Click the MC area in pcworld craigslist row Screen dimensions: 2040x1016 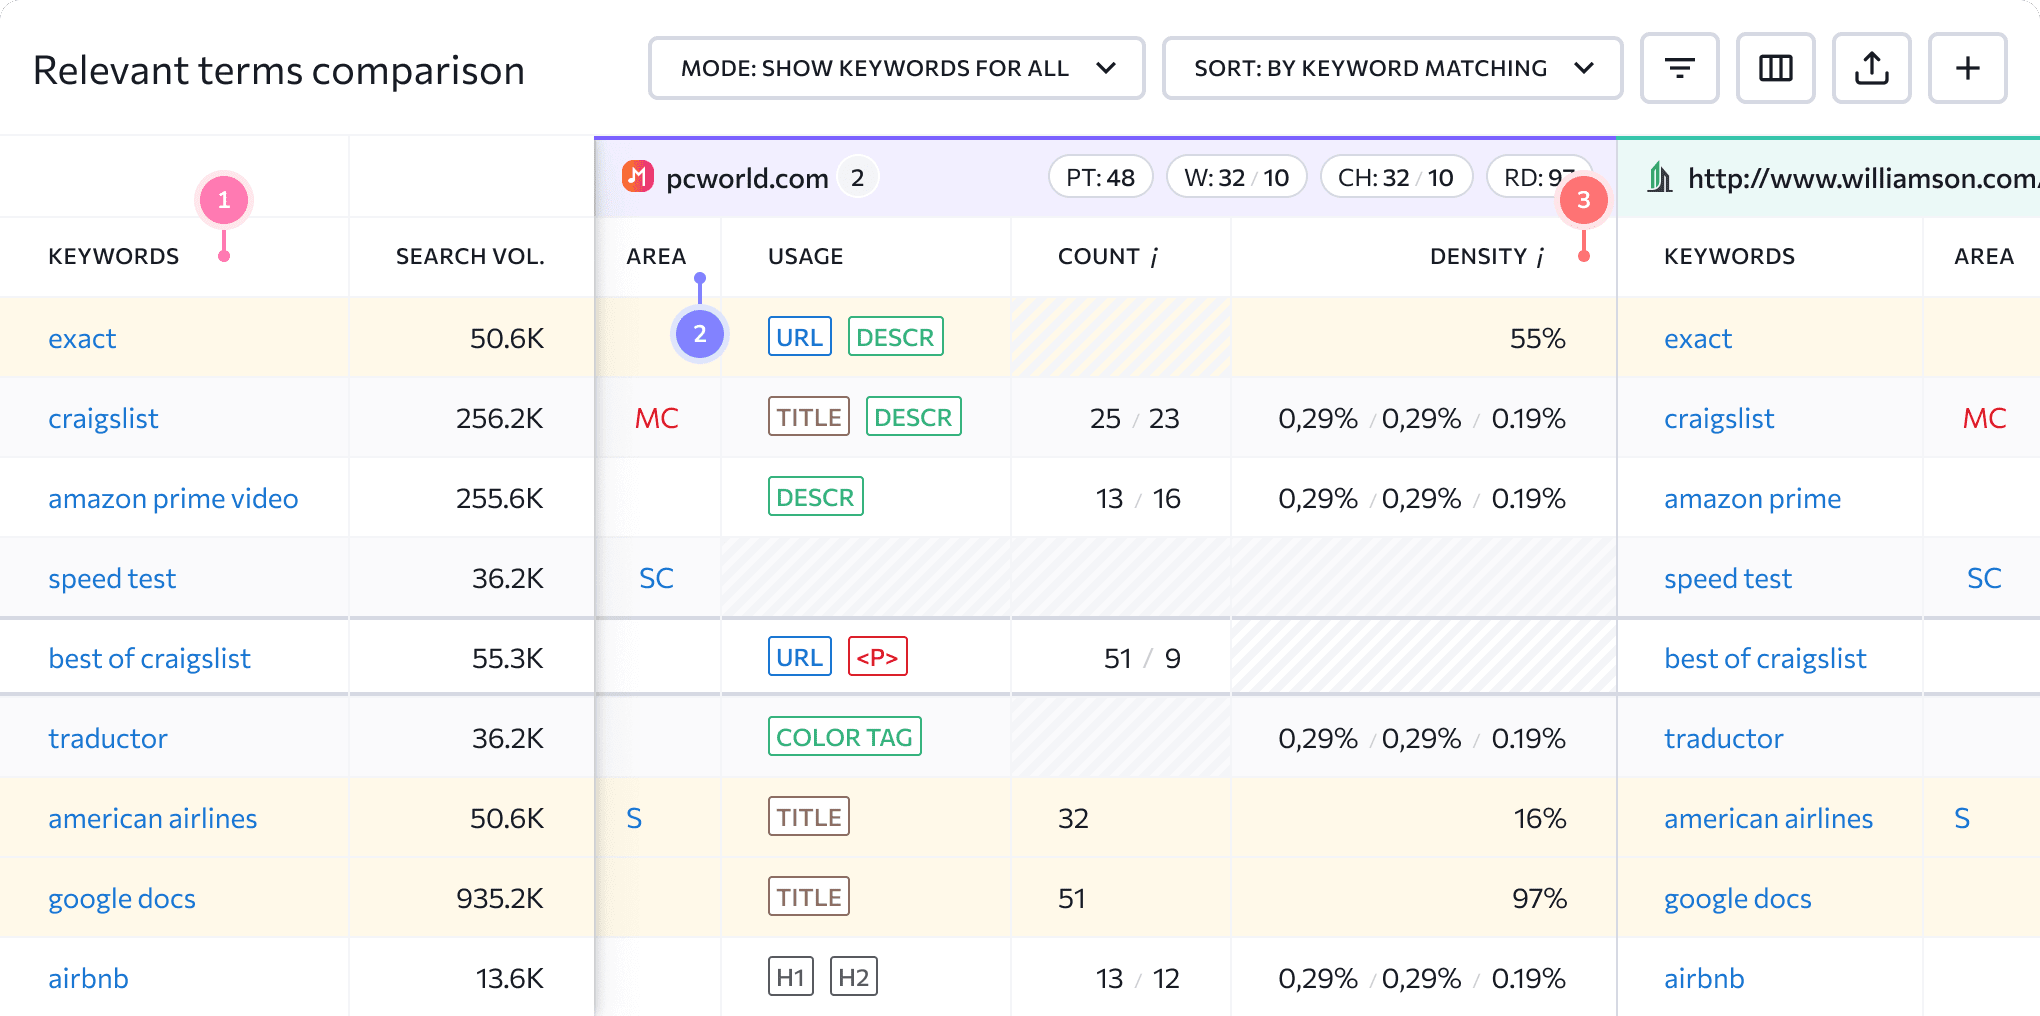(x=657, y=418)
